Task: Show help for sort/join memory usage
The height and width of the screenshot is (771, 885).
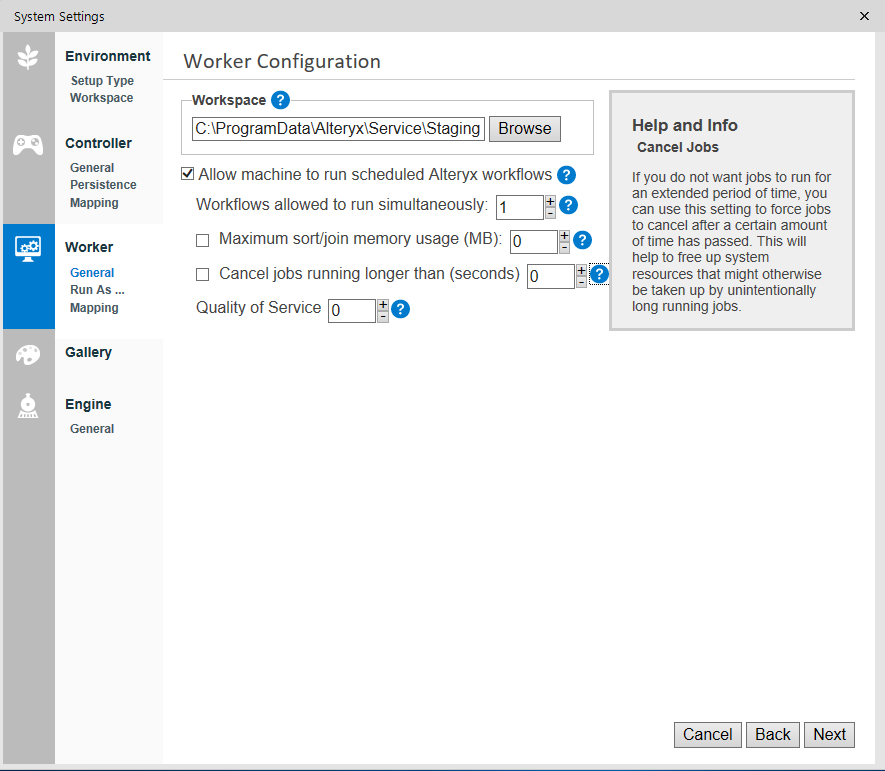Action: [x=582, y=240]
